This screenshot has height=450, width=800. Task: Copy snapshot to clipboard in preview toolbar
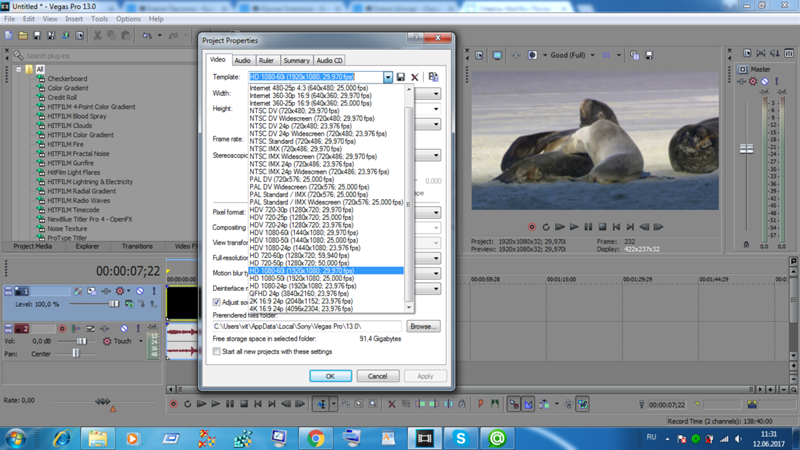[x=634, y=55]
